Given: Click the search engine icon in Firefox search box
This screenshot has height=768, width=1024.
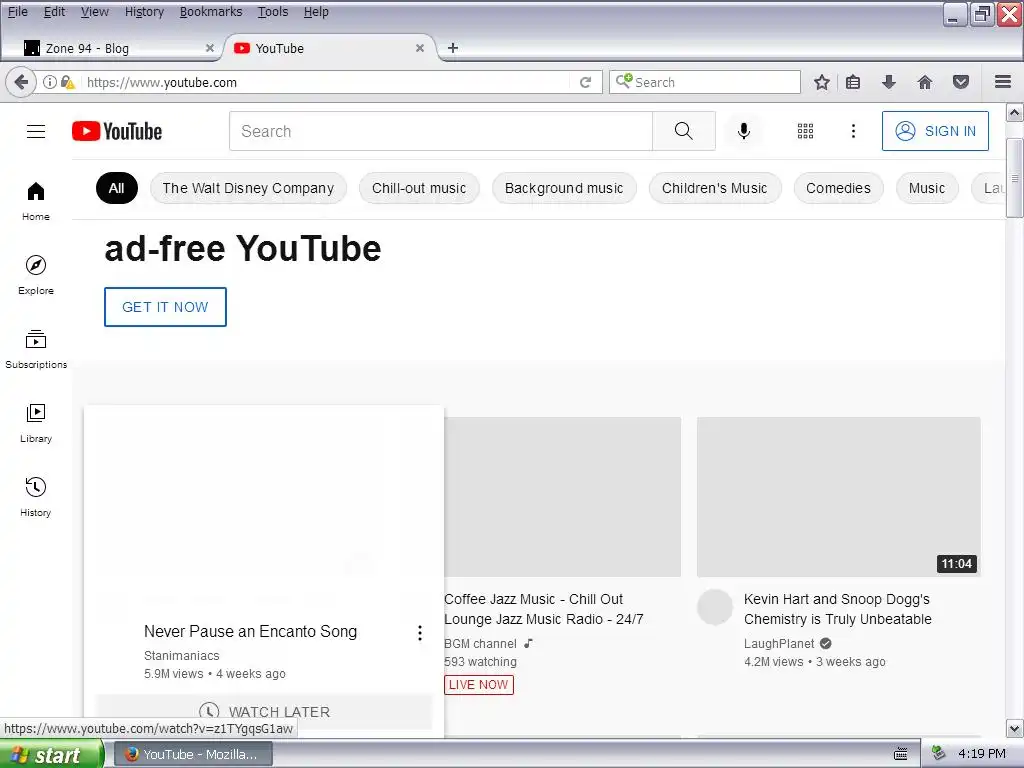Looking at the screenshot, I should tap(624, 81).
